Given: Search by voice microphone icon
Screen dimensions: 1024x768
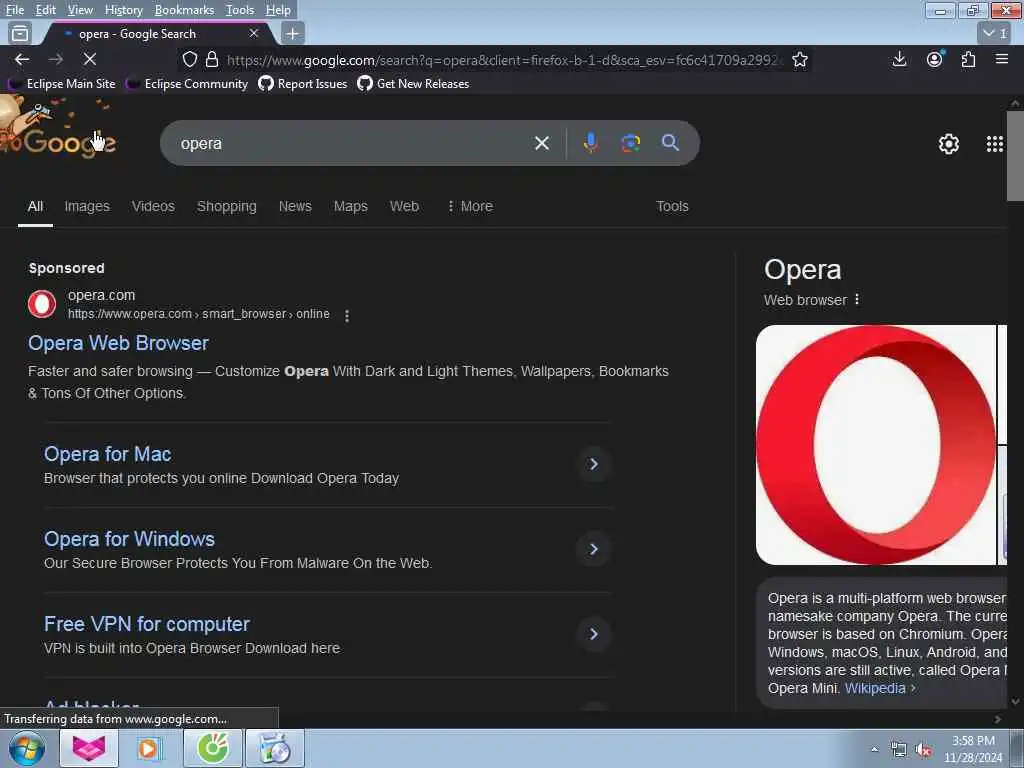Looking at the screenshot, I should (590, 143).
